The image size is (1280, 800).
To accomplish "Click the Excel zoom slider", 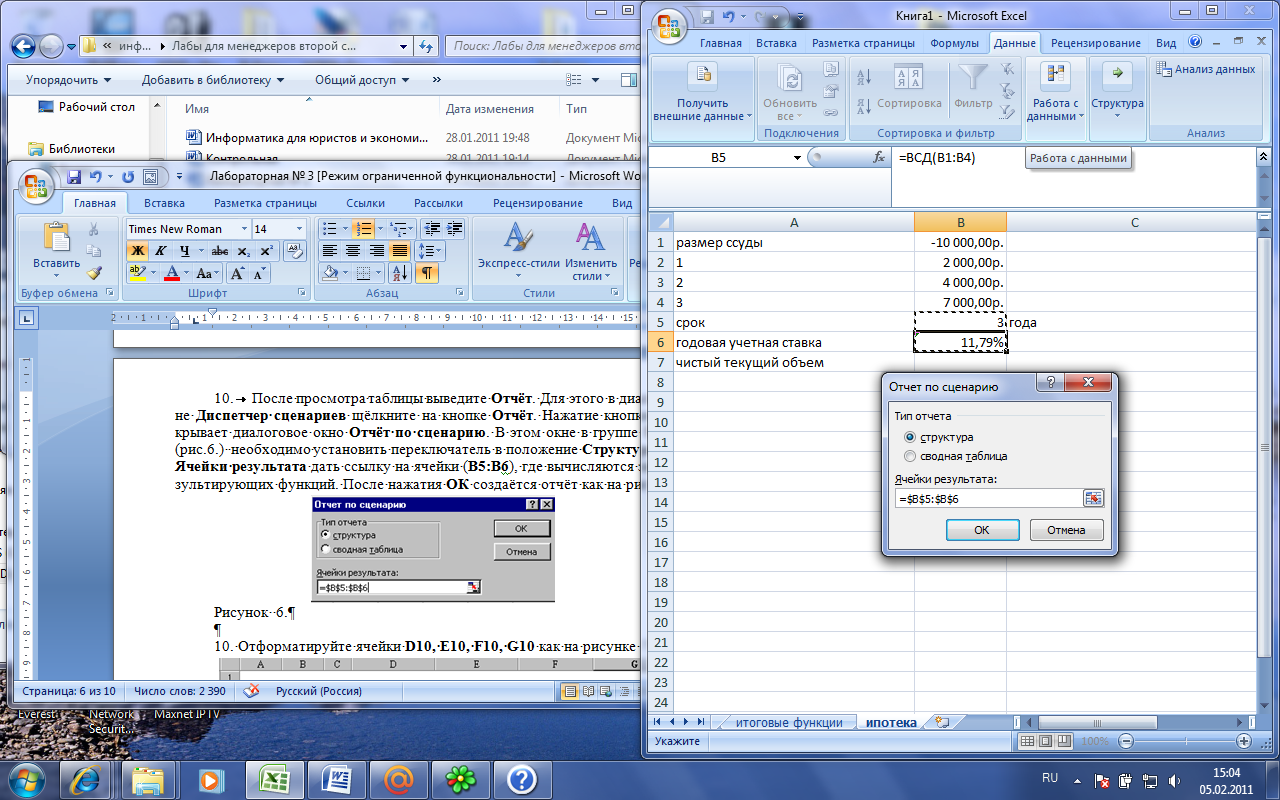I will [x=1186, y=741].
